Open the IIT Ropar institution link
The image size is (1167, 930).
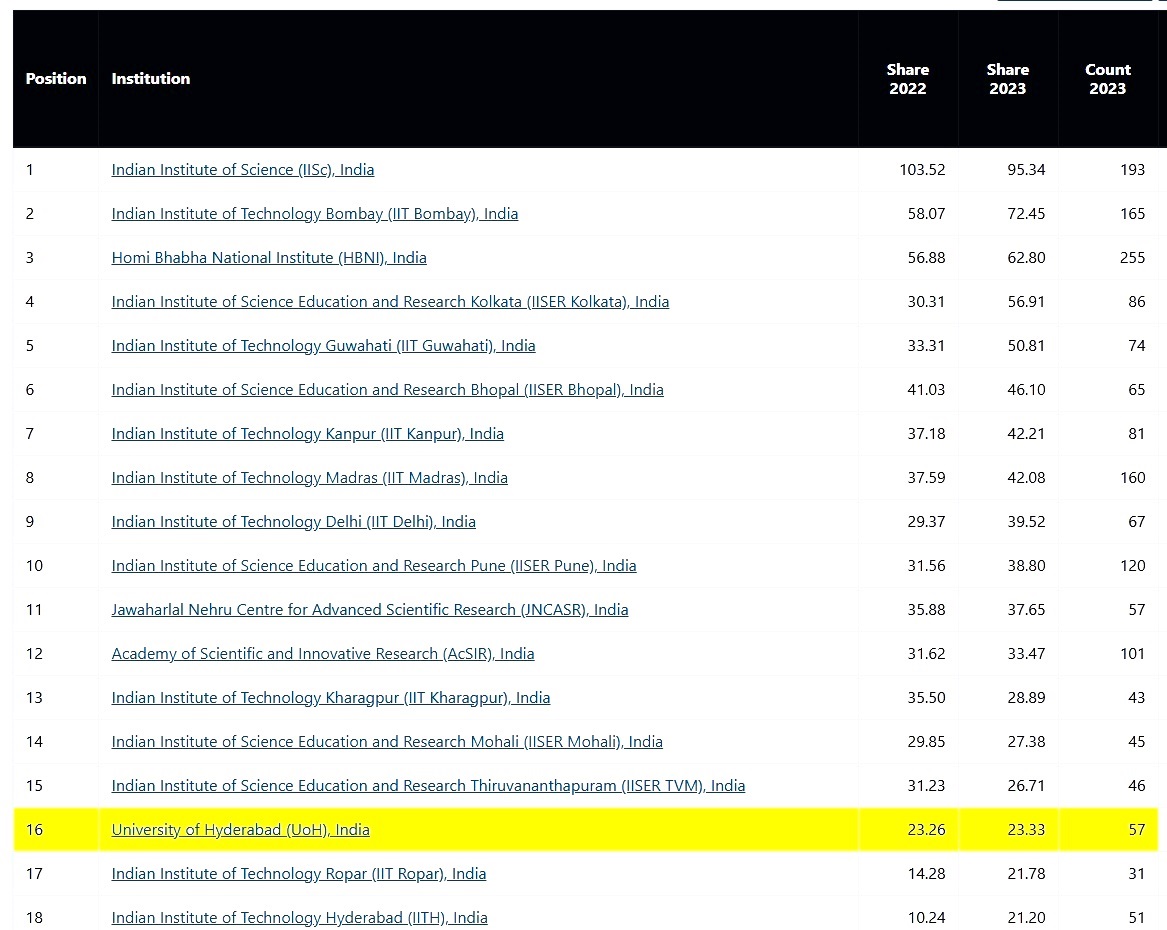point(298,873)
